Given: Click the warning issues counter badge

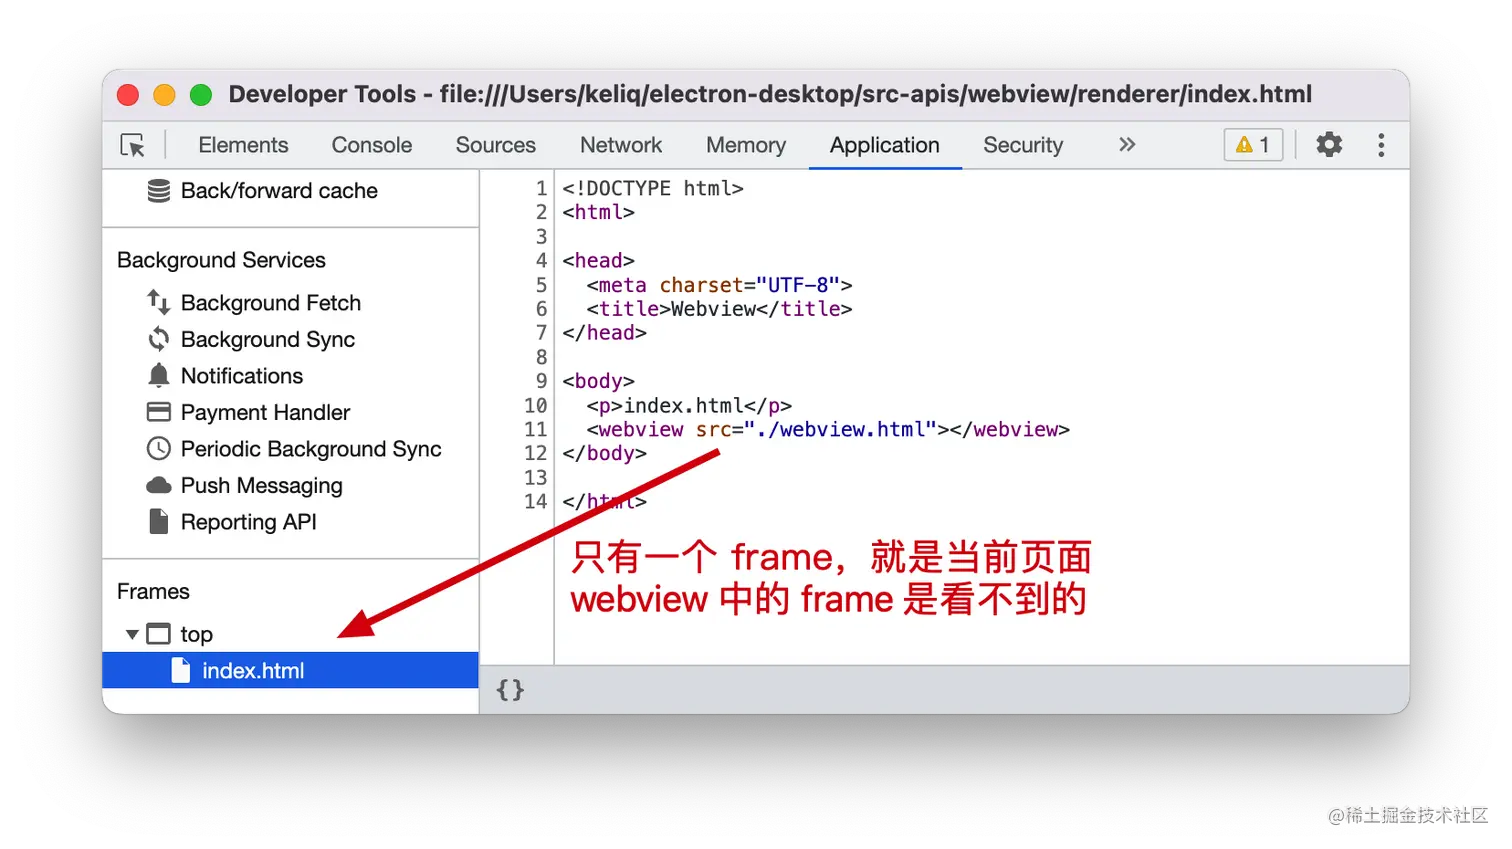Looking at the screenshot, I should [1253, 145].
